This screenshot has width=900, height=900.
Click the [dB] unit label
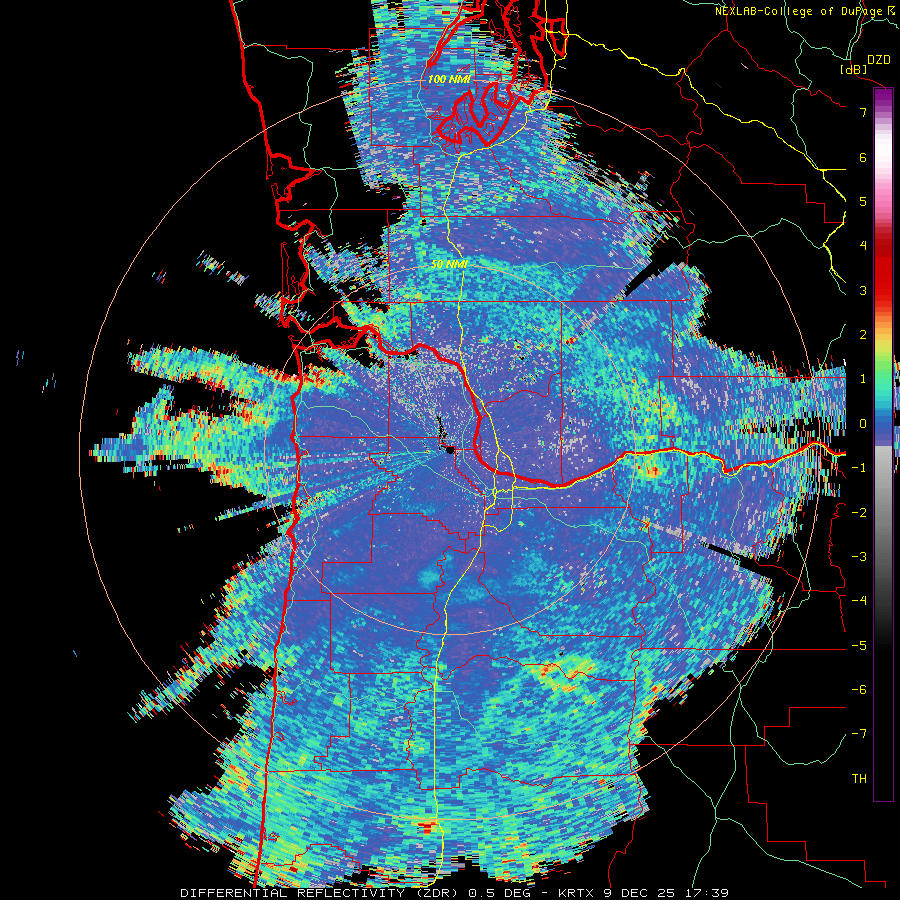pyautogui.click(x=854, y=69)
